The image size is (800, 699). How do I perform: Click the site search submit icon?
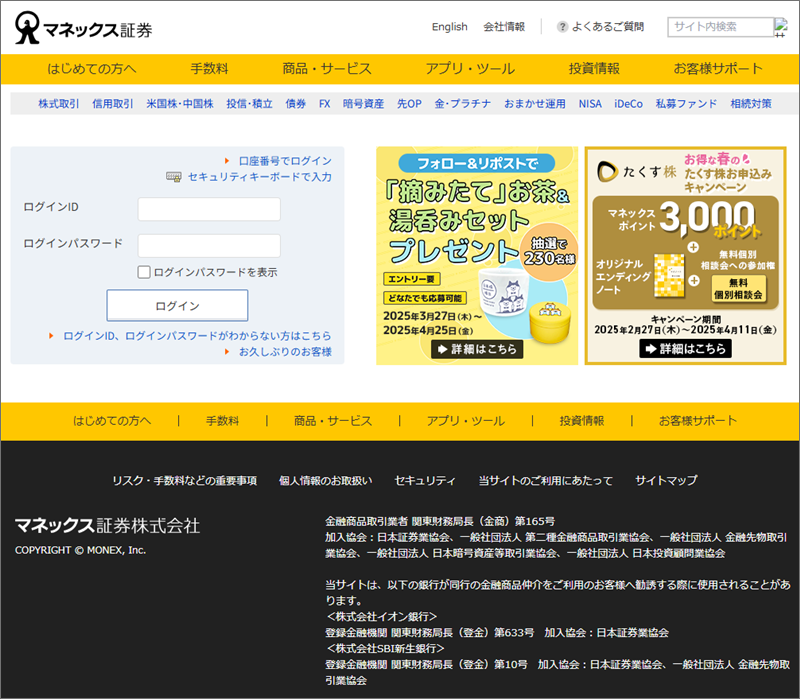780,27
